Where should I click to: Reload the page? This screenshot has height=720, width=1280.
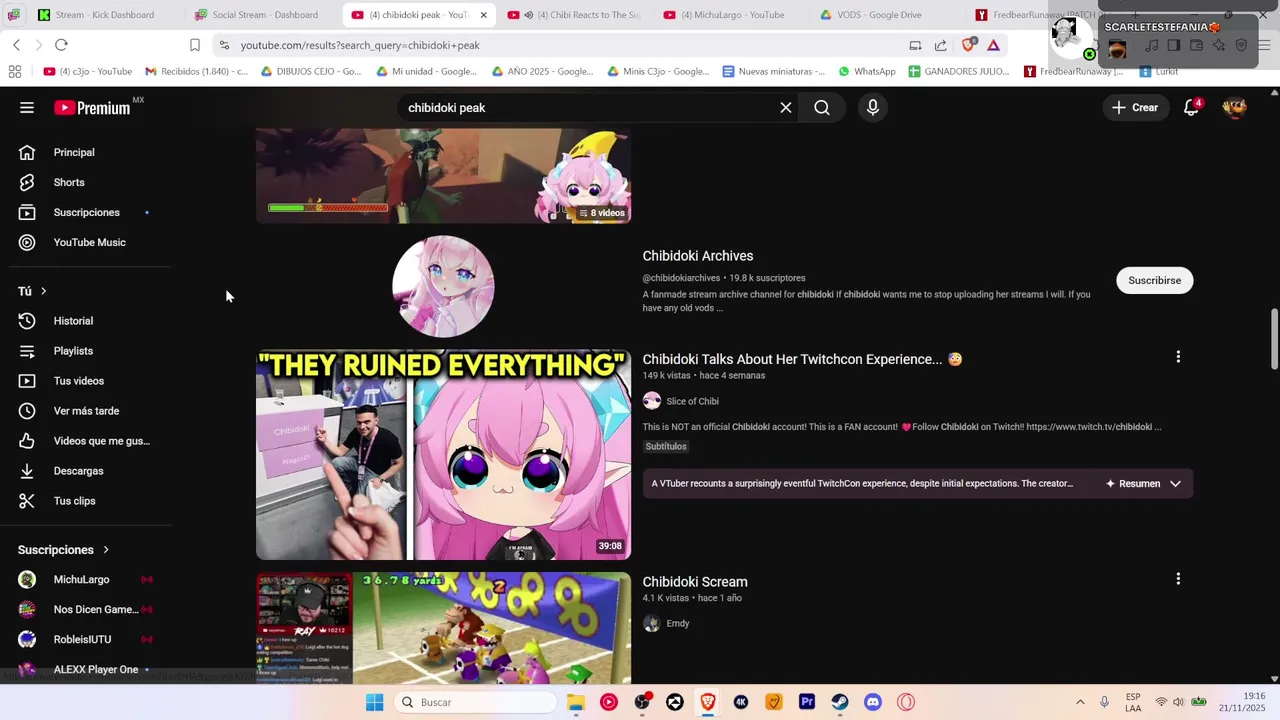pyautogui.click(x=61, y=45)
